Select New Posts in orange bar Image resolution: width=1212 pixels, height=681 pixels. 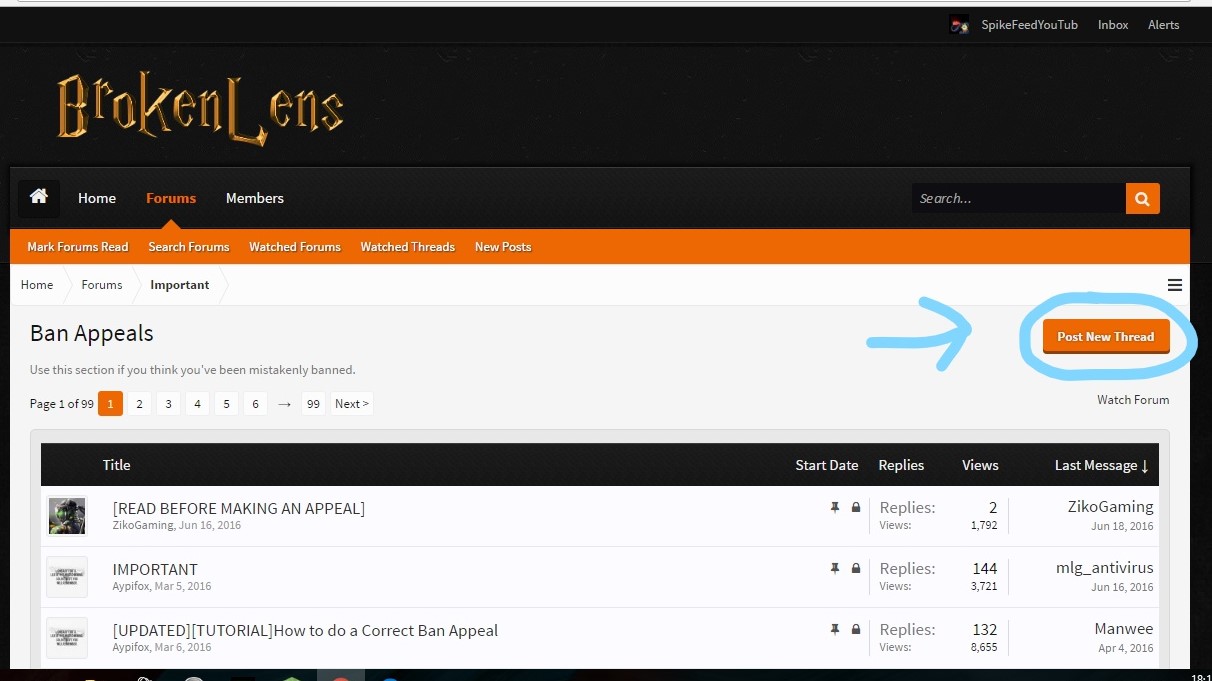503,247
